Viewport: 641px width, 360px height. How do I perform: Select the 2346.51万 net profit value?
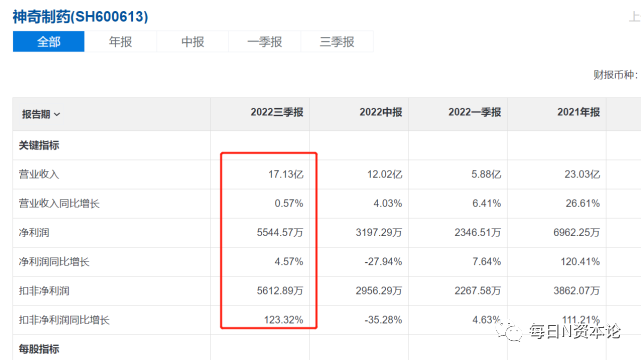pos(478,233)
